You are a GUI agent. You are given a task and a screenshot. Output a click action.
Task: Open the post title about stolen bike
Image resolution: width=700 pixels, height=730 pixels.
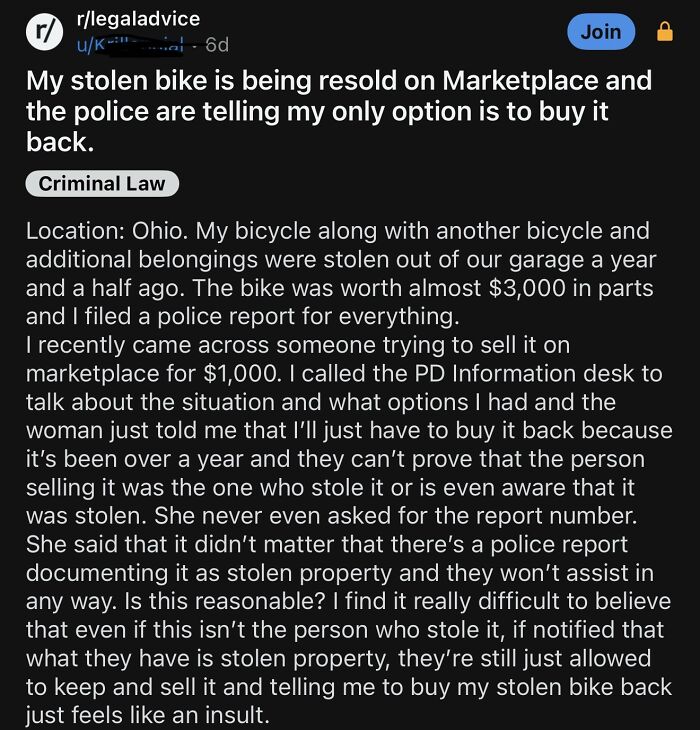tap(339, 111)
